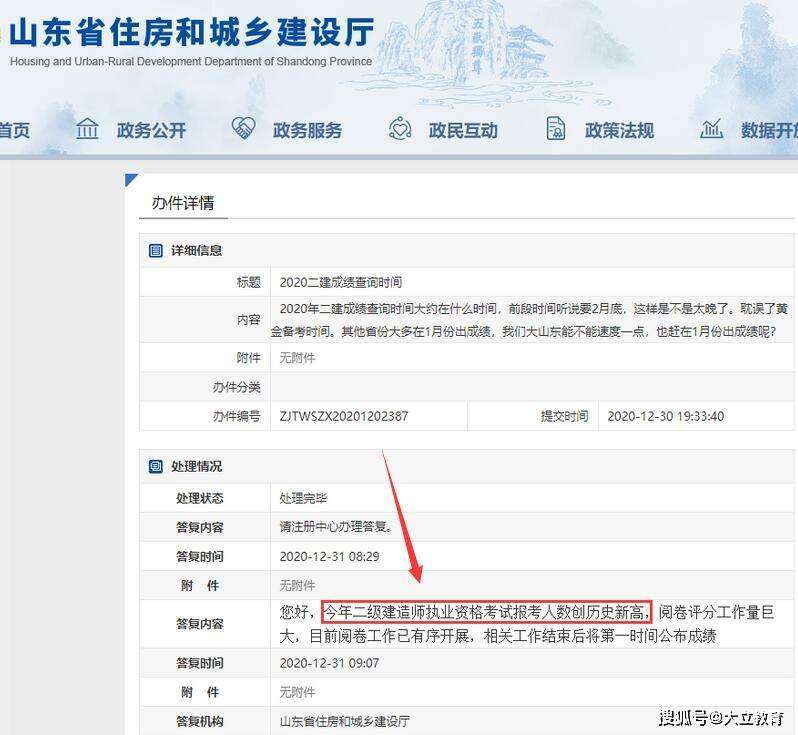798x735 pixels.
Task: Click the blue corner triangle marker
Action: [130, 179]
